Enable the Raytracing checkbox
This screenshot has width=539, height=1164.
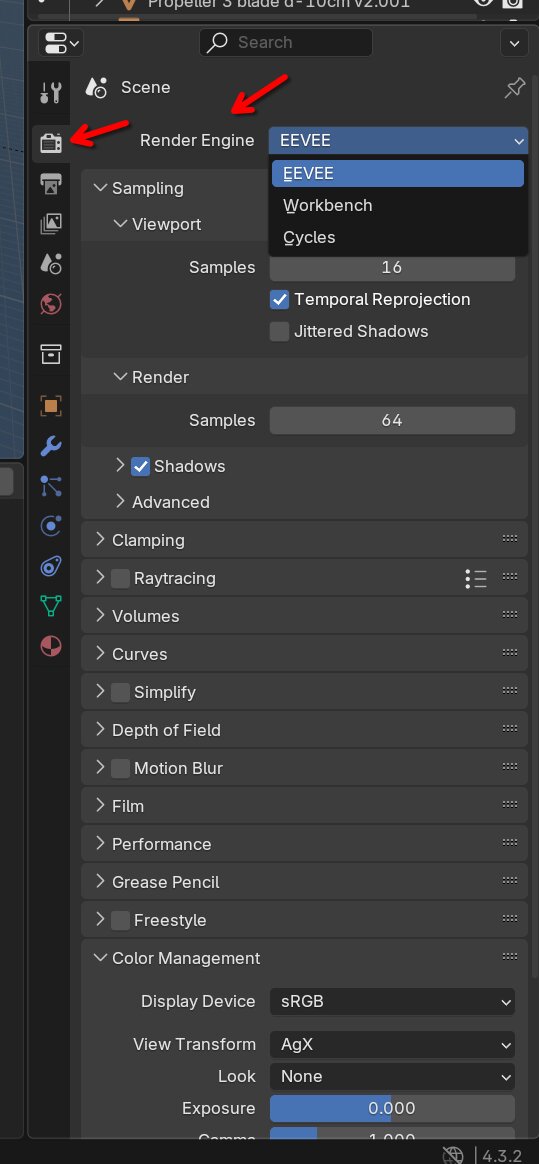point(120,578)
